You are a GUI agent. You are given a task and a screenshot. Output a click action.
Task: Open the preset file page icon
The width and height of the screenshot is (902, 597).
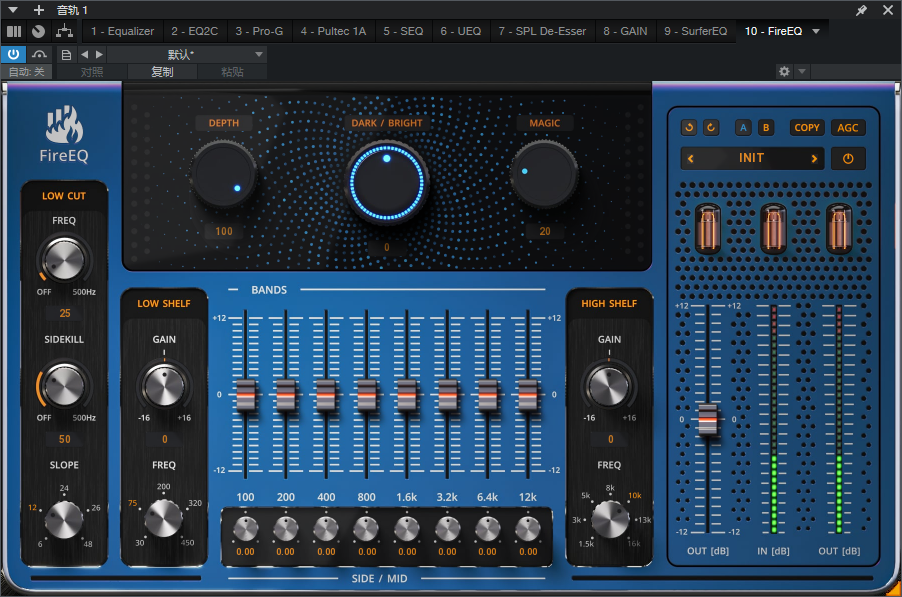coord(66,55)
